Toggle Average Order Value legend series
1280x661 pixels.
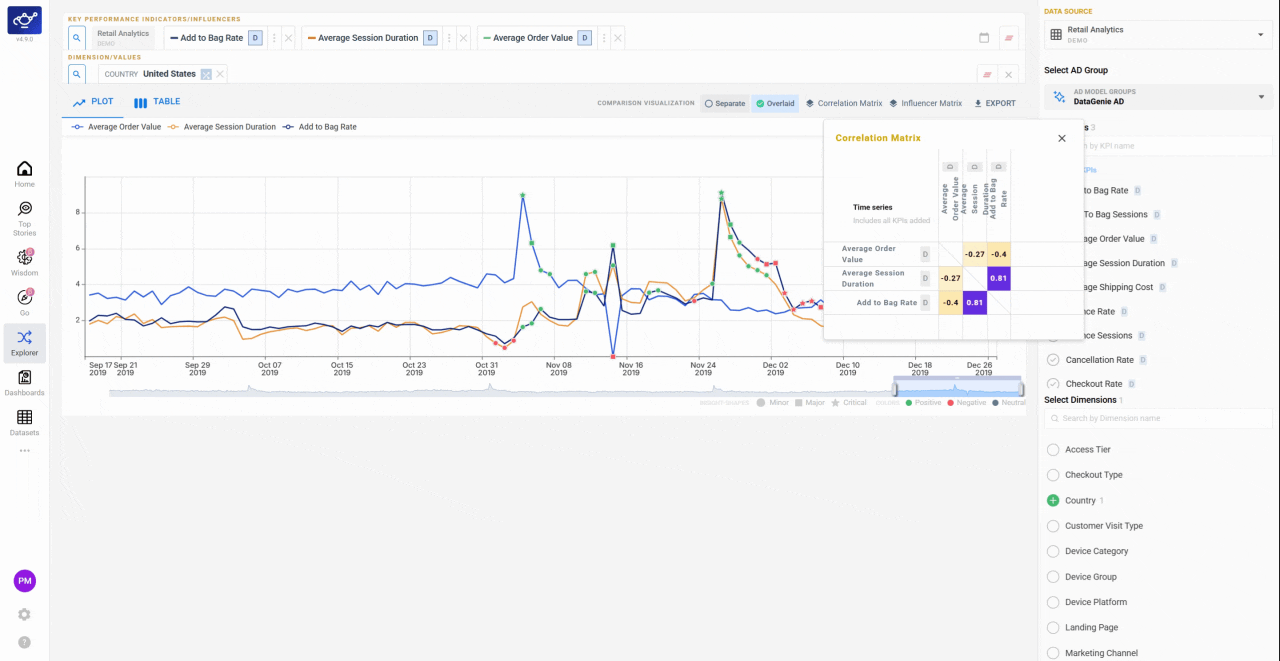coord(116,127)
